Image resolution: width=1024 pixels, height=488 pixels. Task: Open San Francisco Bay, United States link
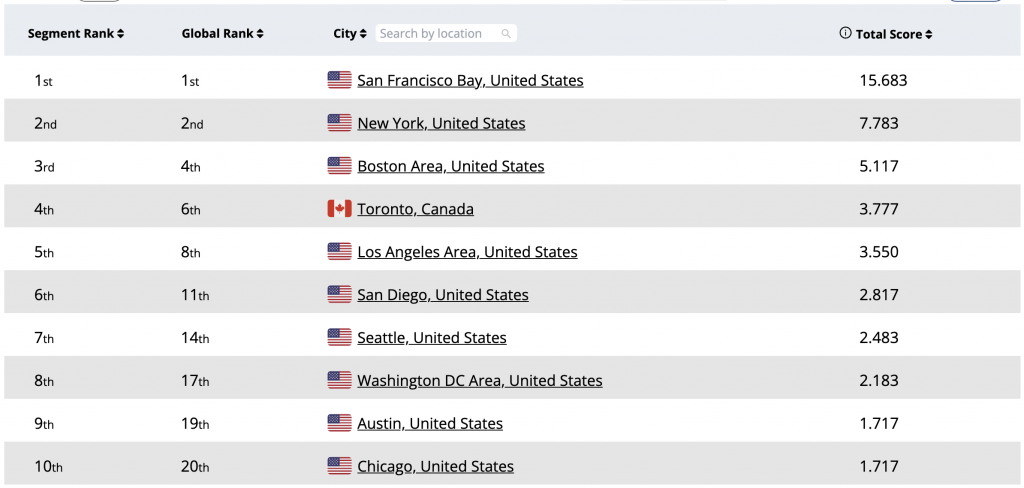(x=470, y=80)
